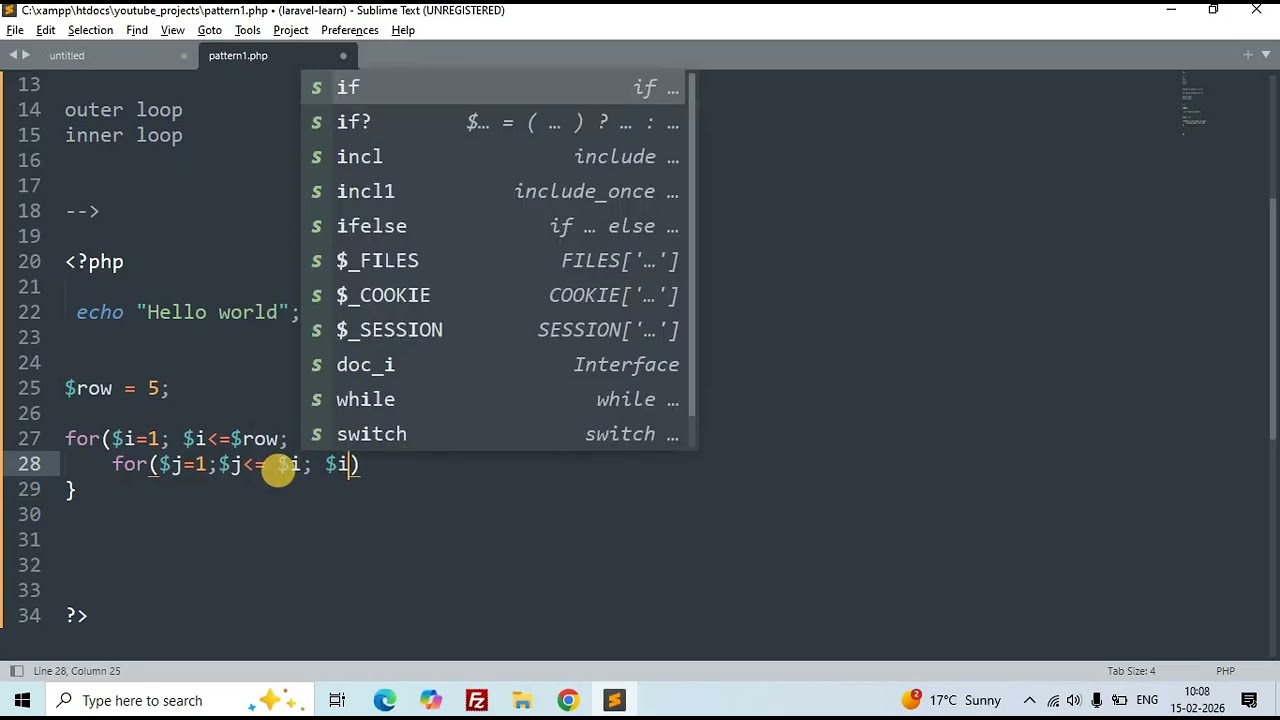Click the '?>' closing tag

coord(76,616)
